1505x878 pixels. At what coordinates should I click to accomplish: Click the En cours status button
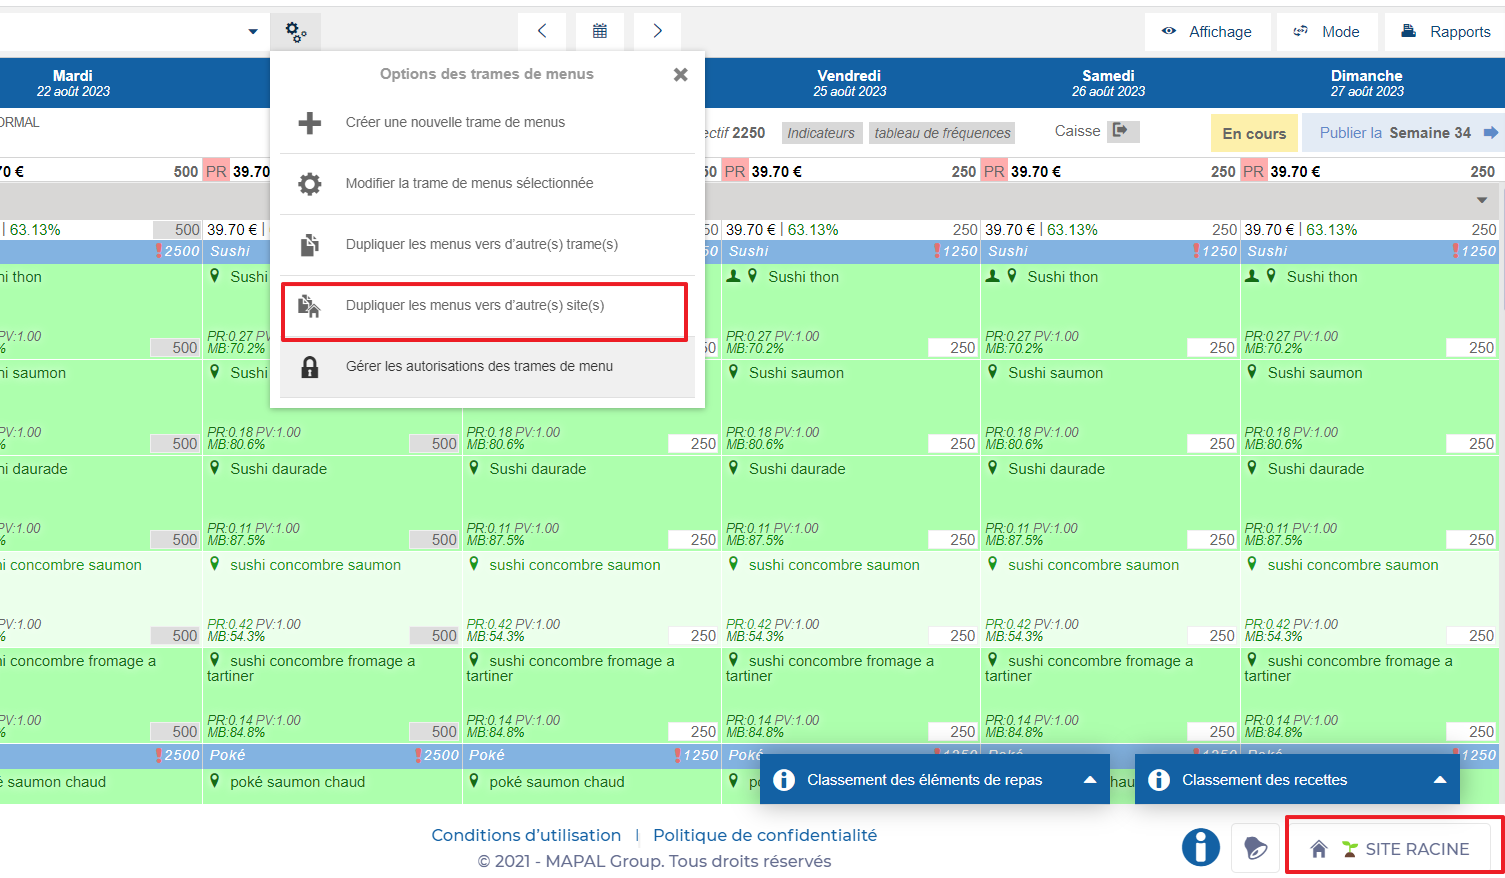pos(1254,133)
